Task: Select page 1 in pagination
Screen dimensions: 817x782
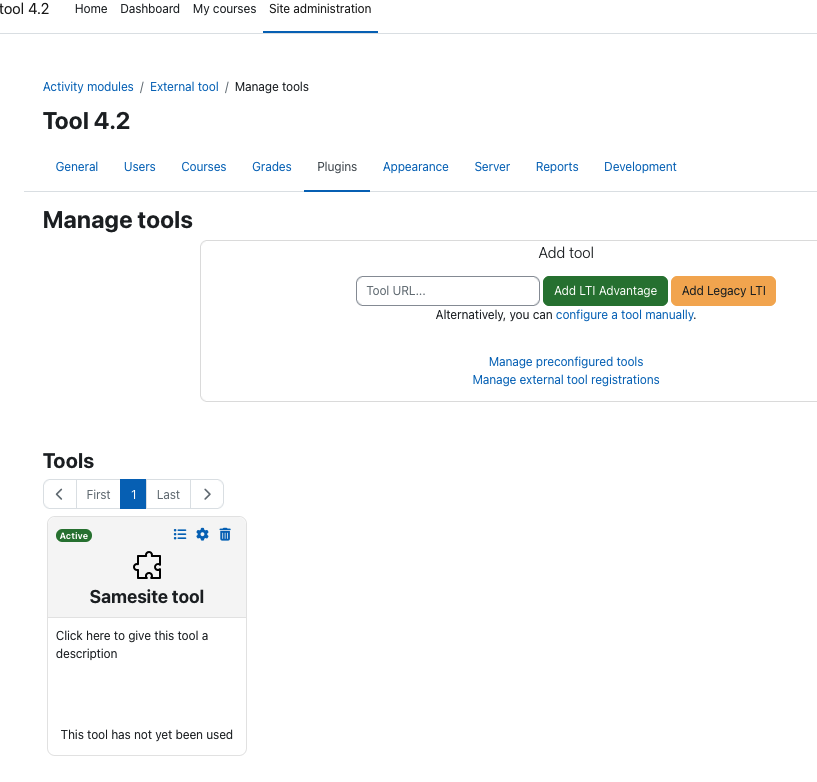Action: pos(133,494)
